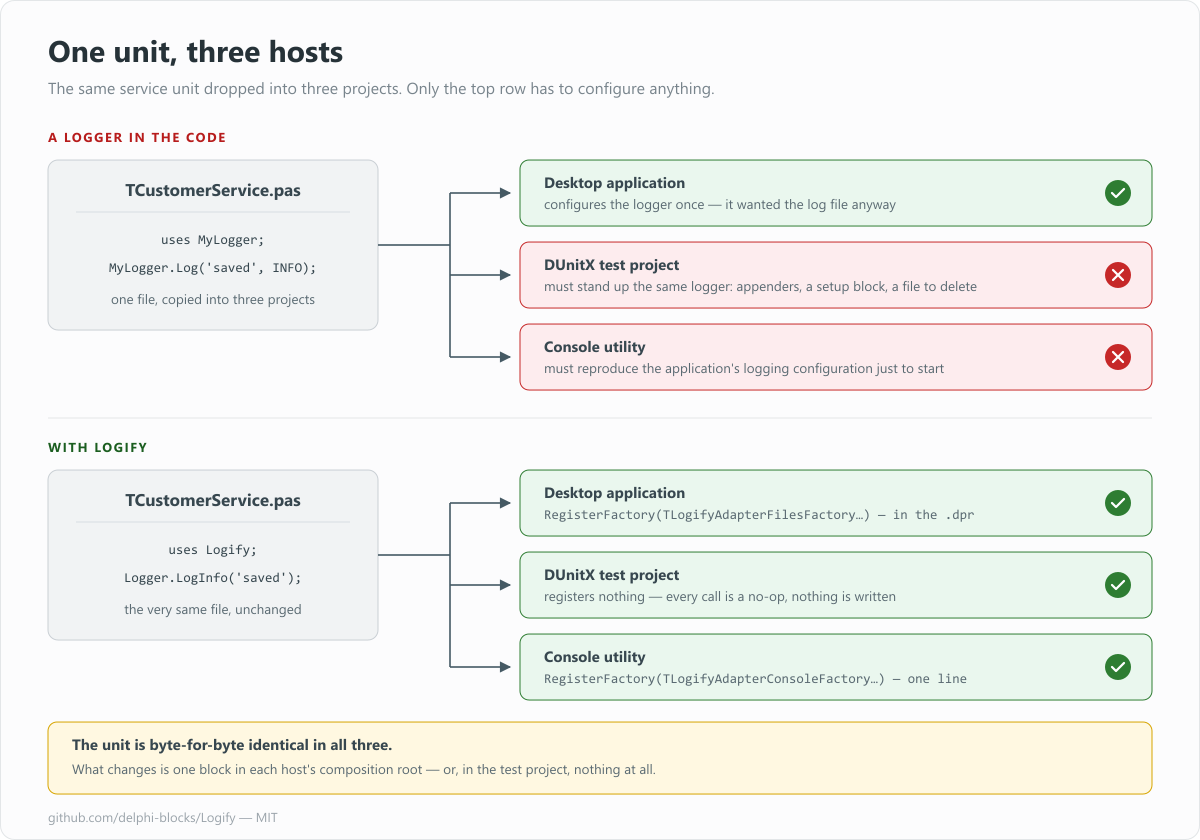Viewport: 1200px width, 840px height.
Task: Click 'Desktop application' heading above RegisterFactory FilesFactory line
Action: [x=615, y=493]
